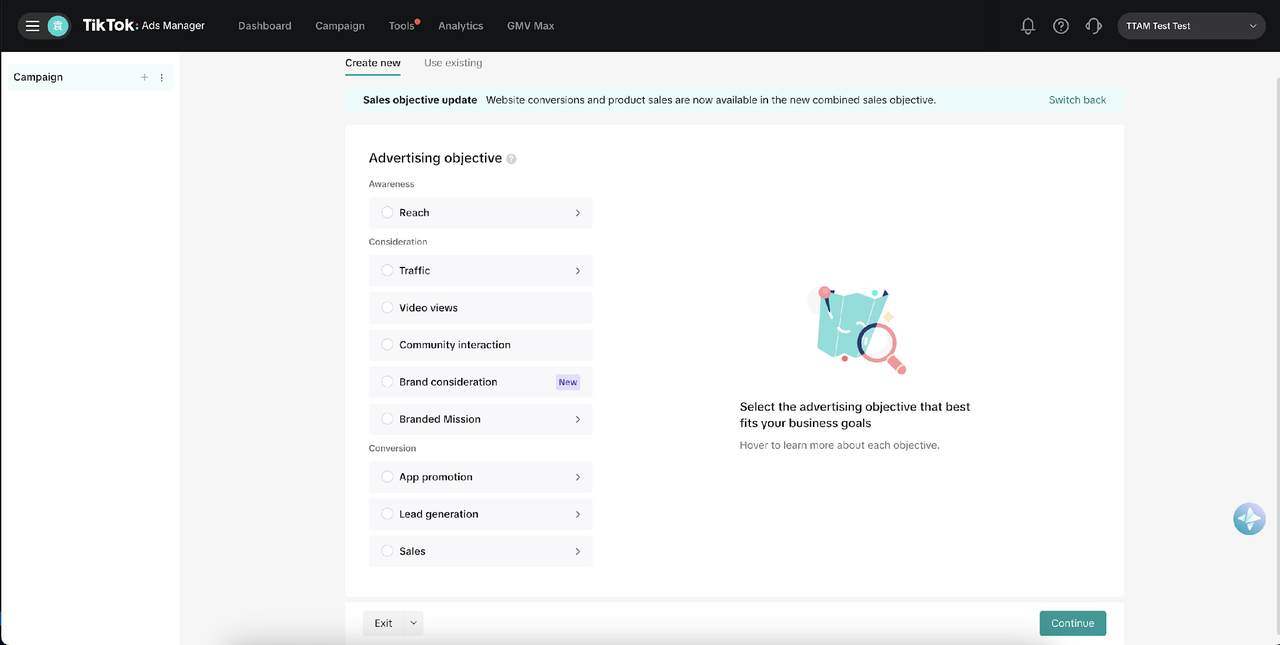Click the Continue button
1280x645 pixels.
[x=1072, y=623]
